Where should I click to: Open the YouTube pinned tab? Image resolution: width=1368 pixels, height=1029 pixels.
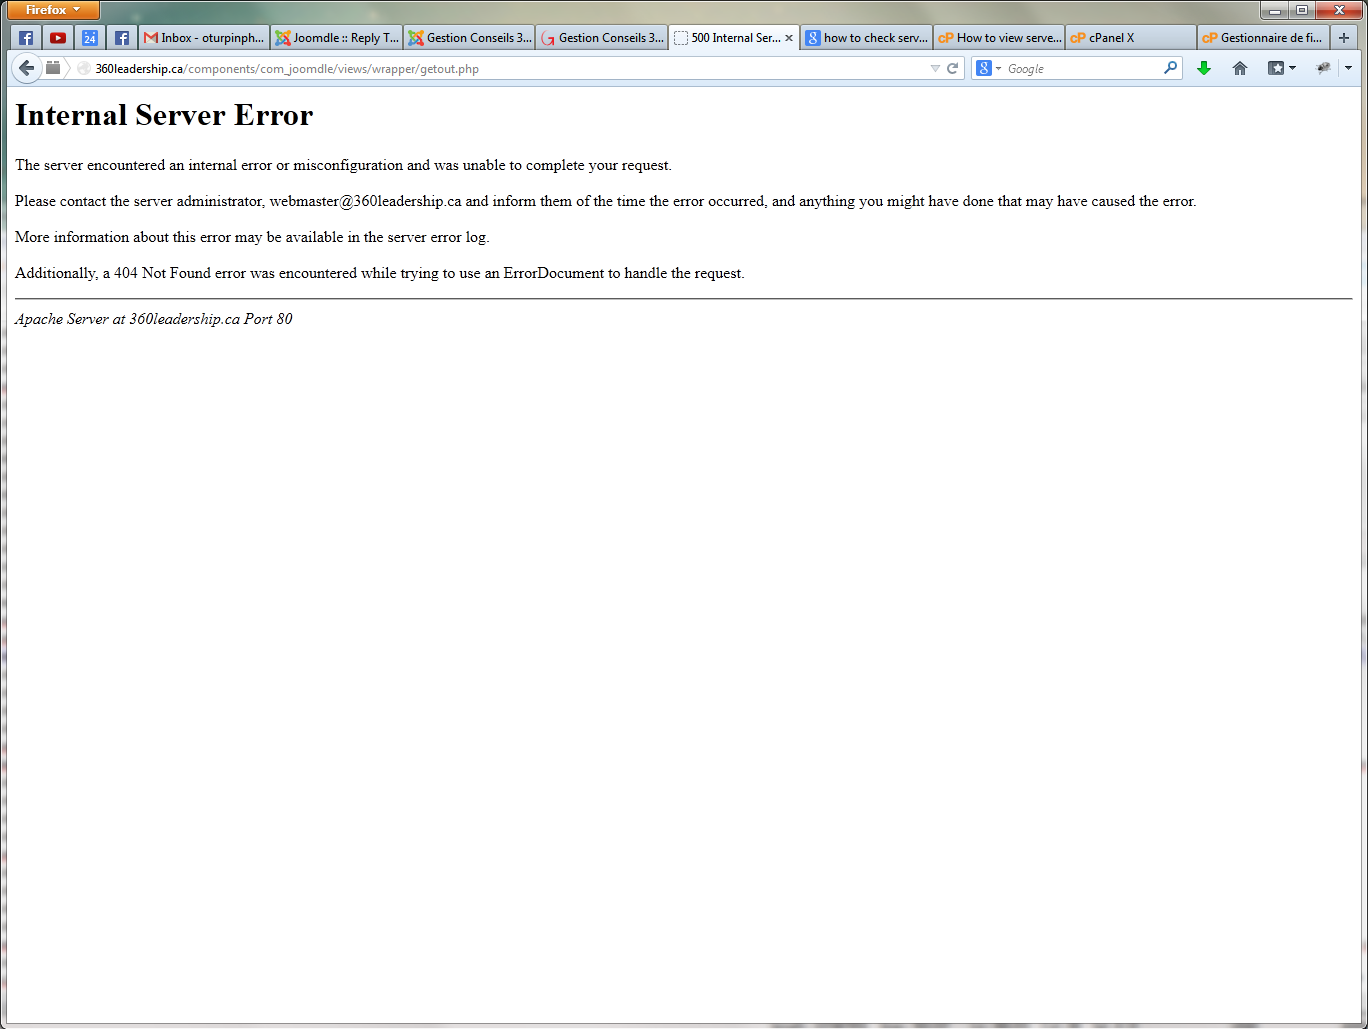(x=58, y=38)
